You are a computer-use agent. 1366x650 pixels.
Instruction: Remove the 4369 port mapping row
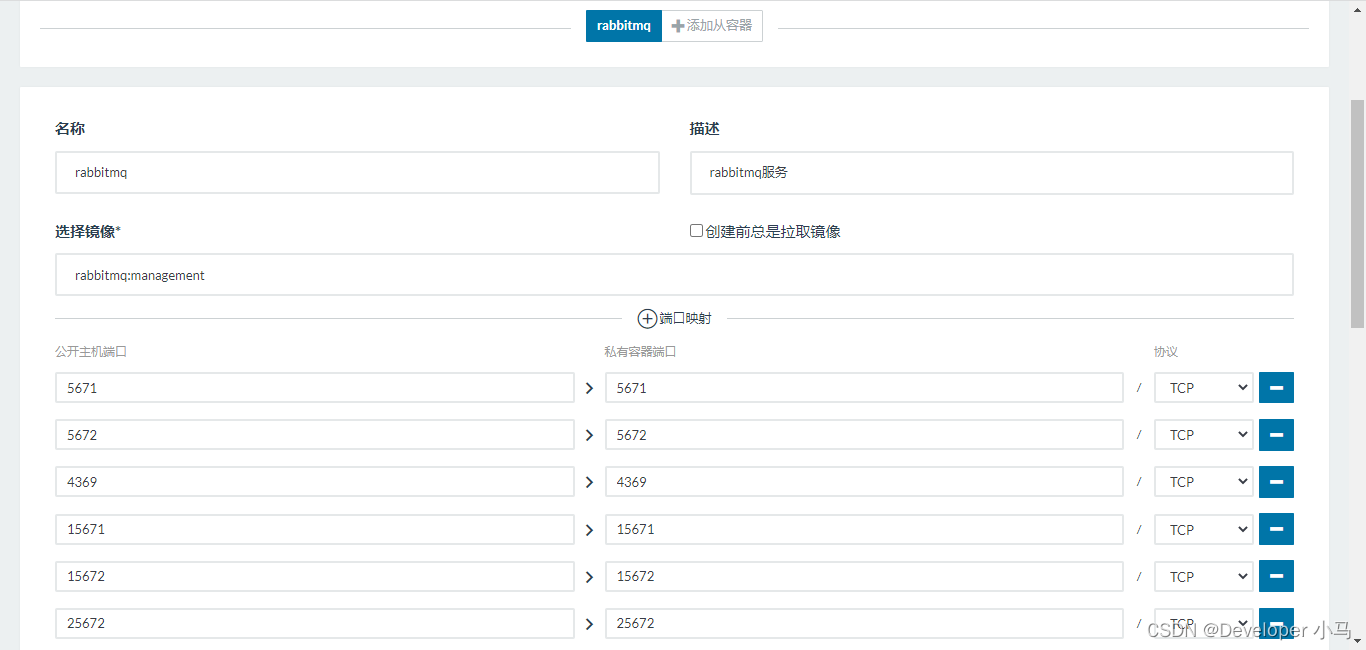1276,482
